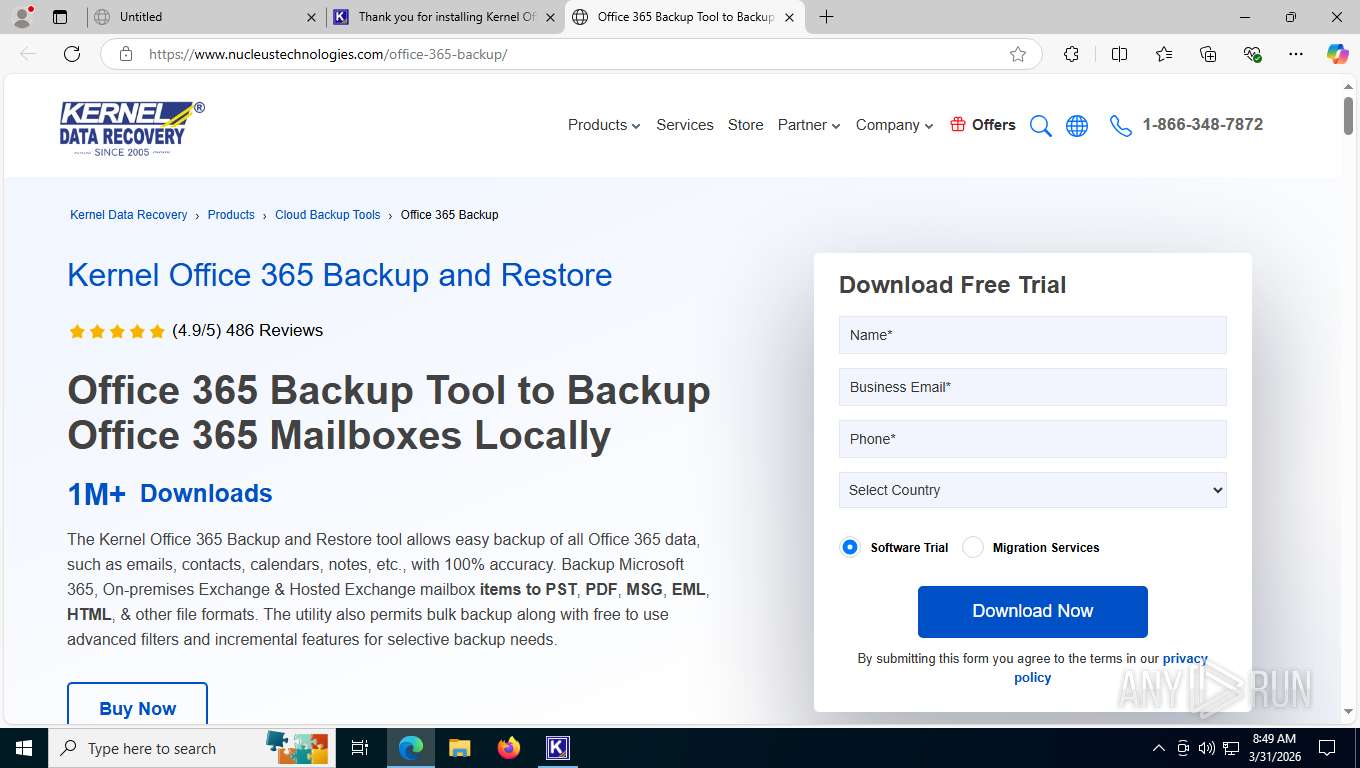This screenshot has width=1360, height=768.
Task: Open the Windows Start menu
Action: pyautogui.click(x=23, y=748)
